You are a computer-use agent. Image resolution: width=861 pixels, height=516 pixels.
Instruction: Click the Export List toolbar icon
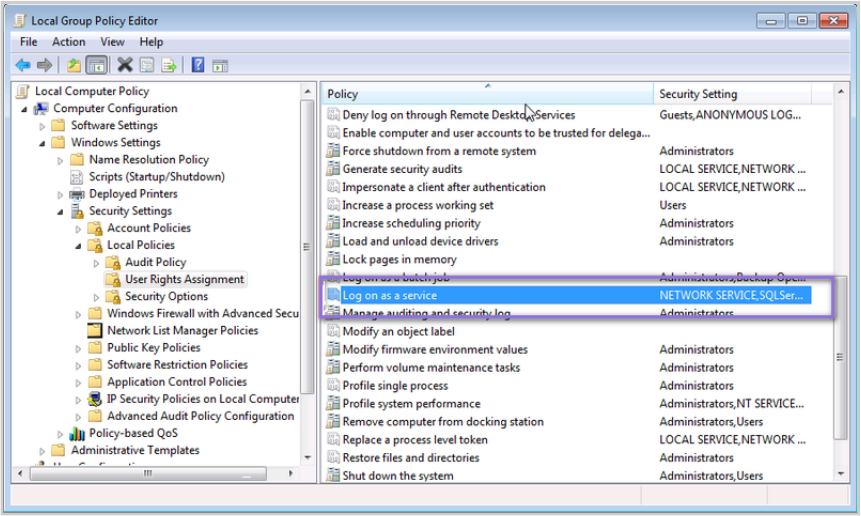tap(169, 65)
